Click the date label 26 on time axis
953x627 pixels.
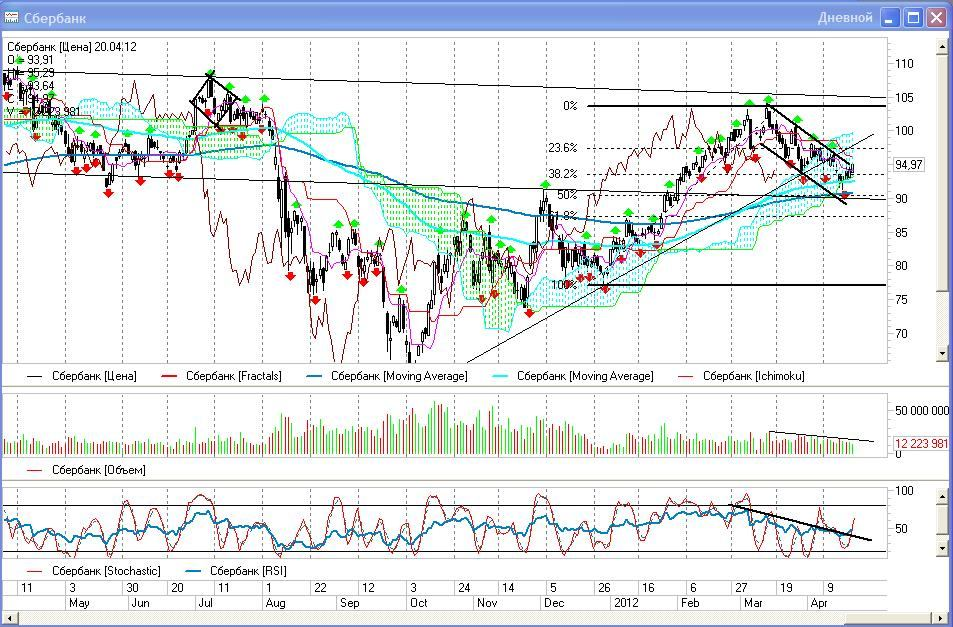(604, 588)
